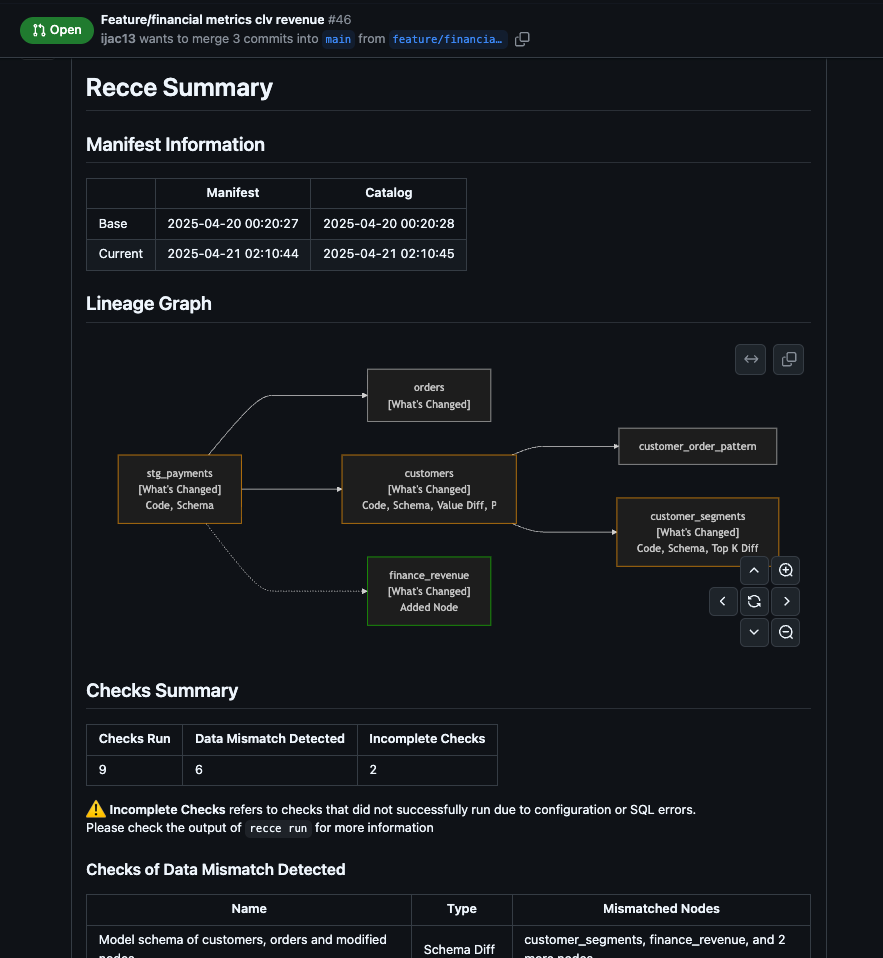Zoom out of the lineage graph
Viewport: 883px width, 958px height.
click(x=786, y=632)
